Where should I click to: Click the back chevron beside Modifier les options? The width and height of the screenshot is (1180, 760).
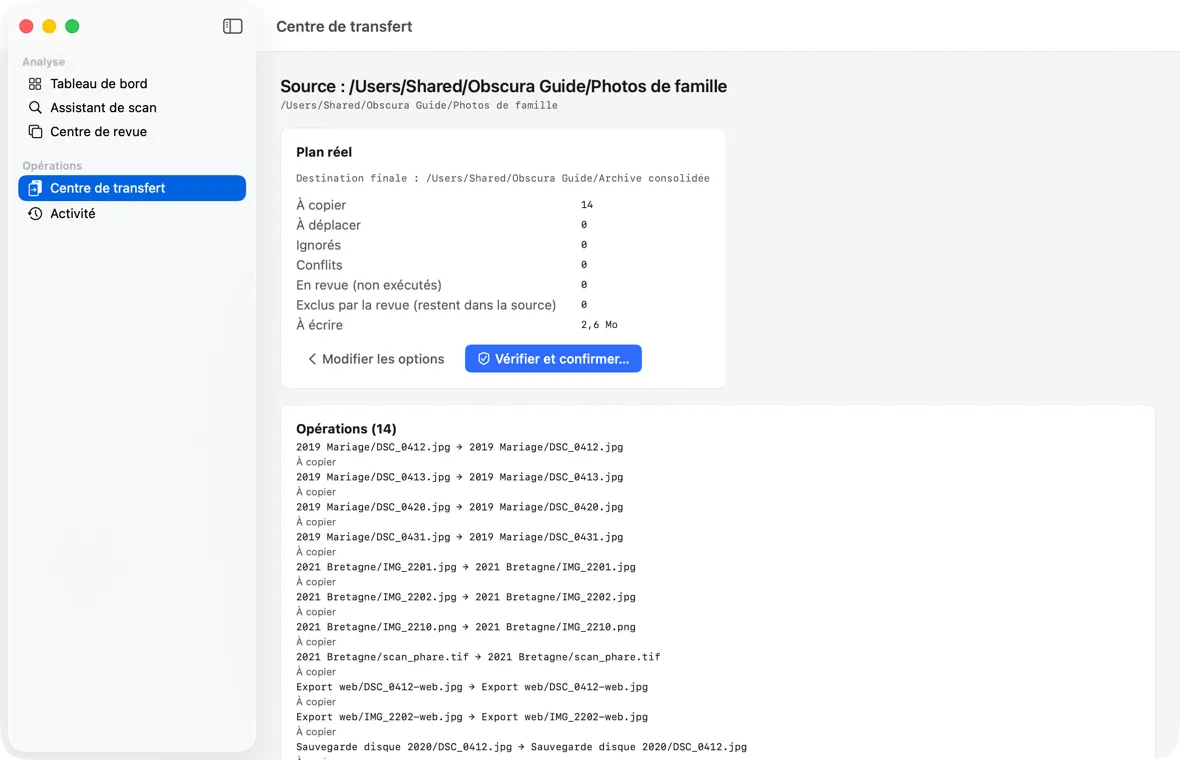click(x=312, y=359)
